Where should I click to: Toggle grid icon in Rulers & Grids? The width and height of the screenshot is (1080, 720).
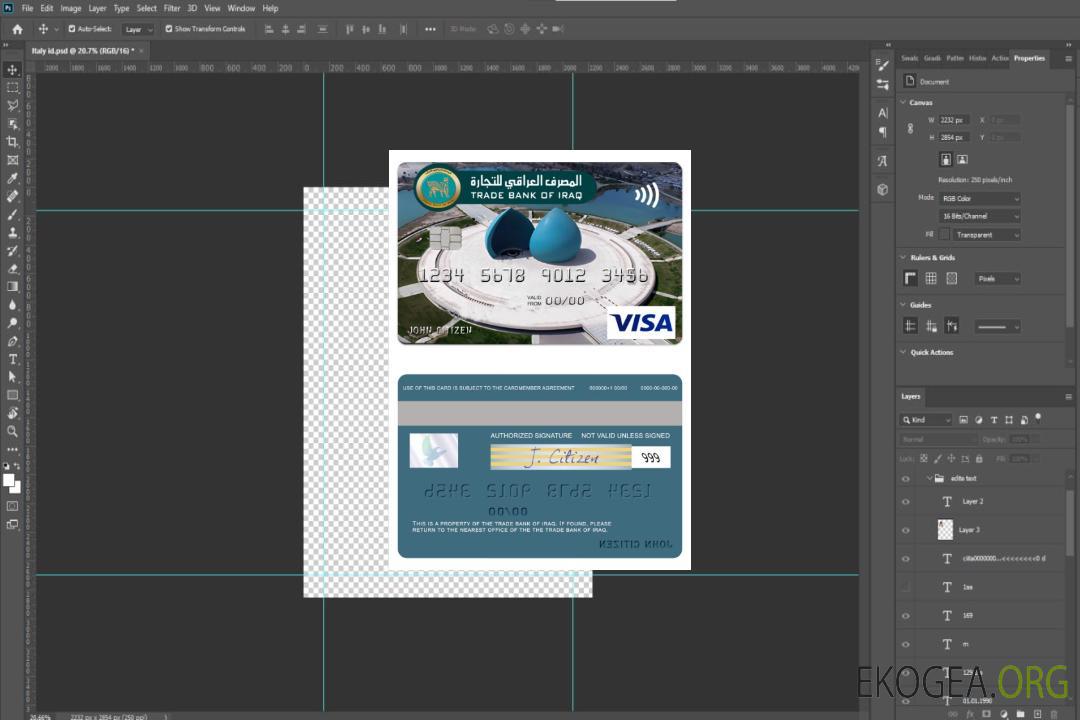[931, 278]
